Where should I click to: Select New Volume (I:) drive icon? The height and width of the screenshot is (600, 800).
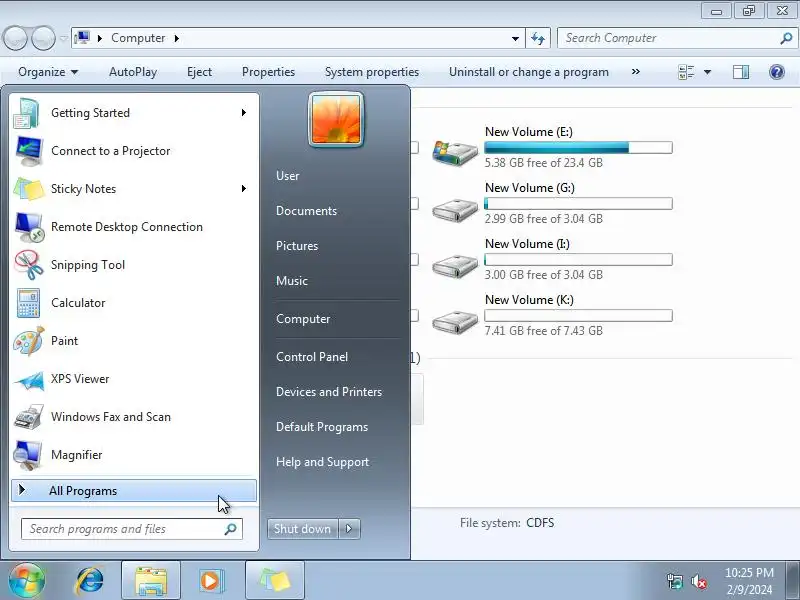pos(455,265)
